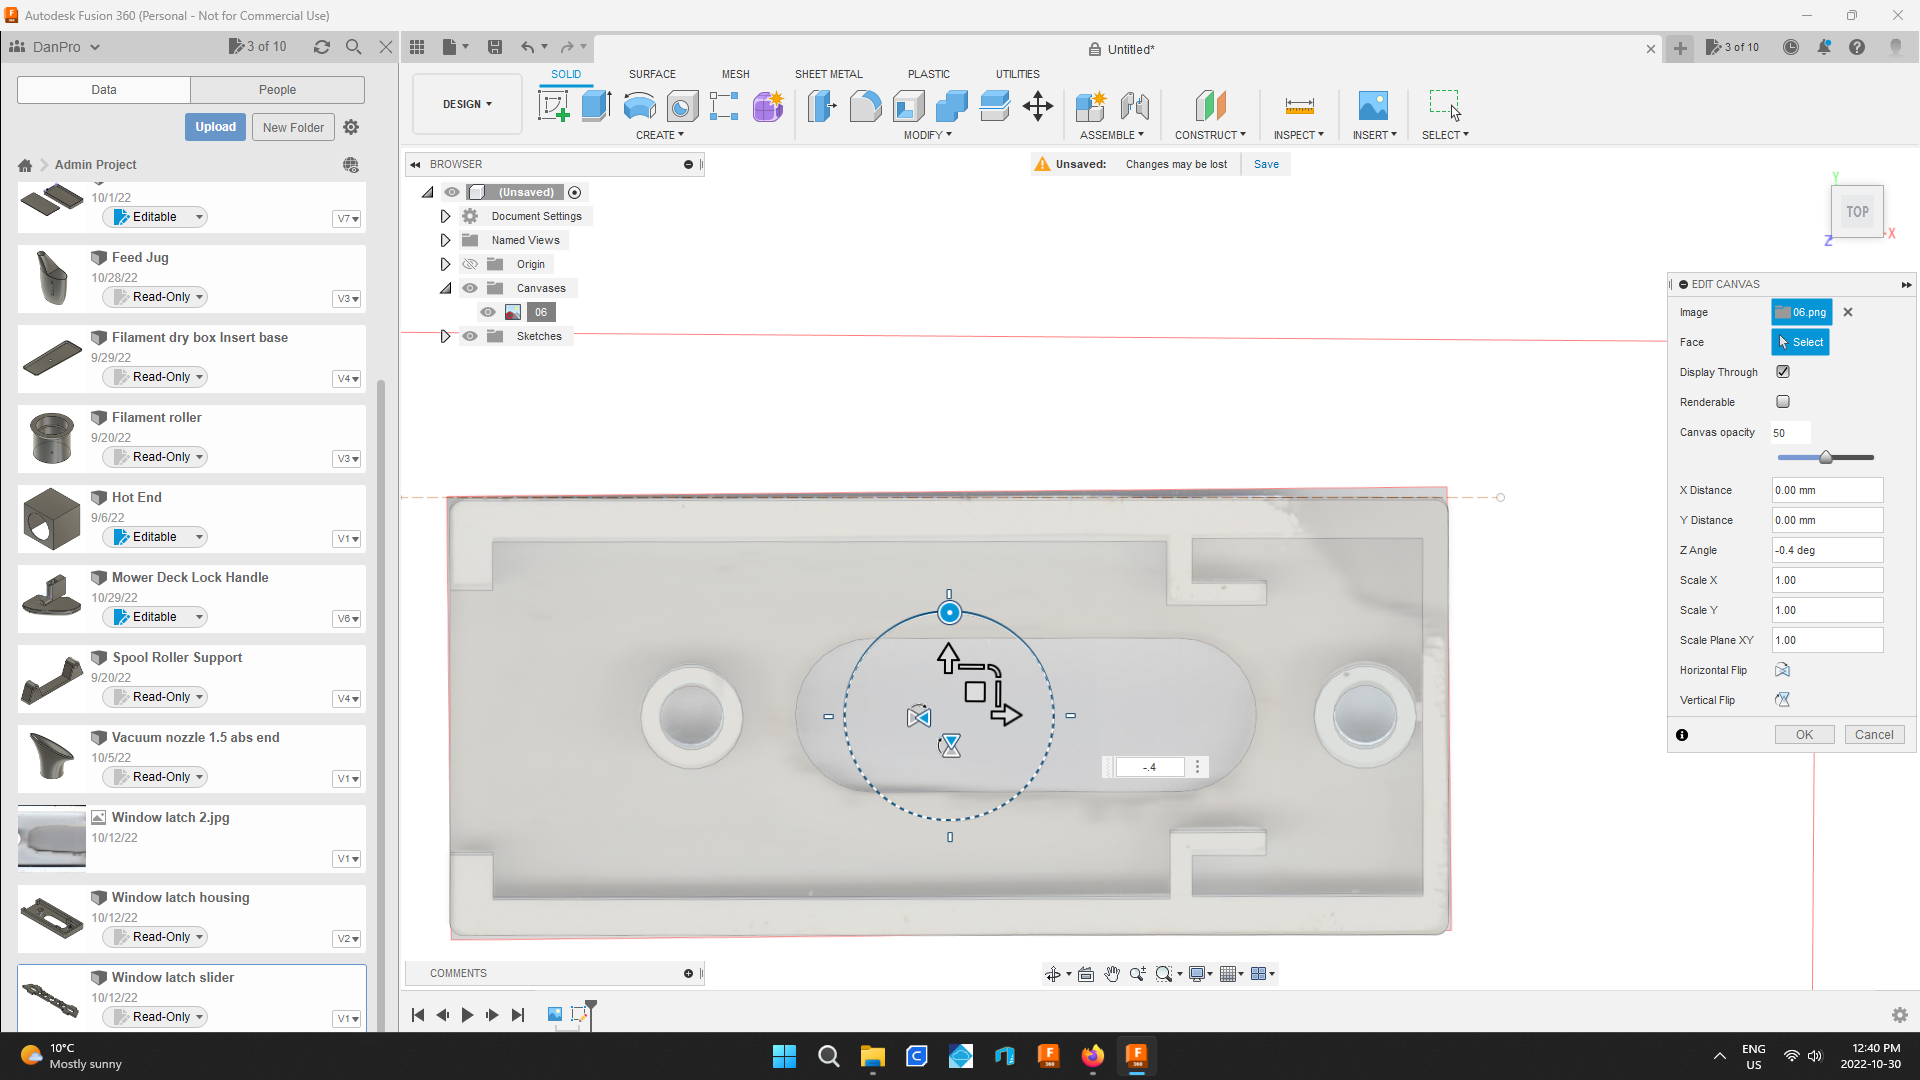Expand the Sketches folder in the browser
Screen dimensions: 1920x1080
(445, 336)
